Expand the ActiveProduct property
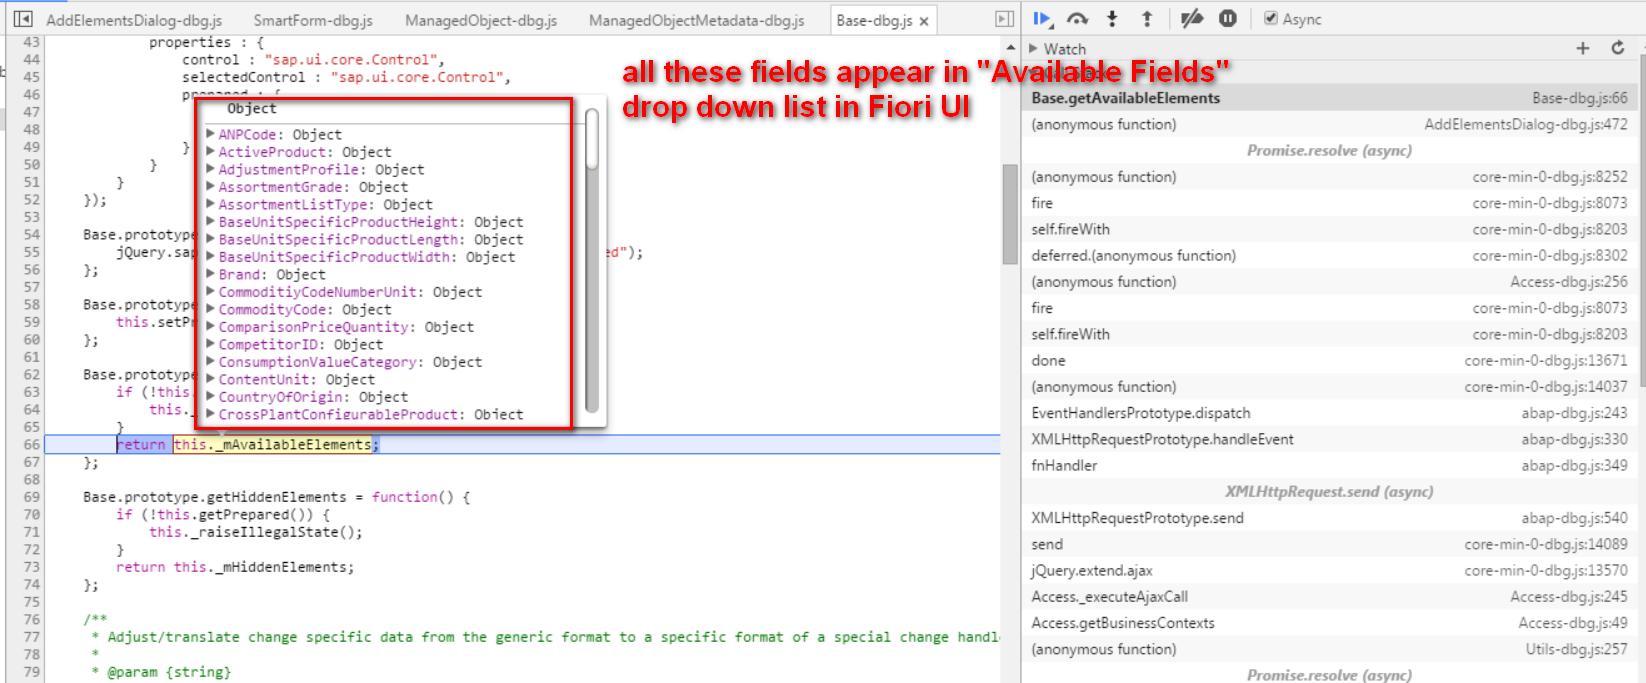1646x683 pixels. [x=210, y=152]
